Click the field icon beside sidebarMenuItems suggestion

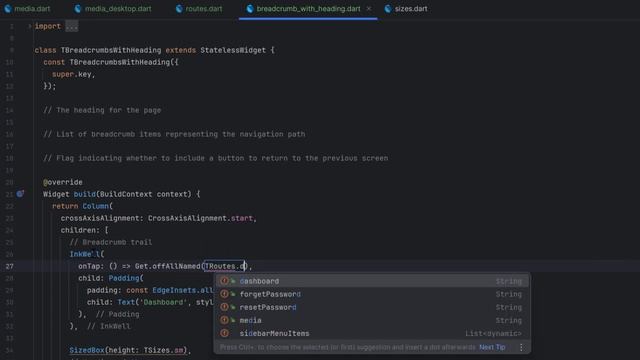pyautogui.click(x=224, y=333)
